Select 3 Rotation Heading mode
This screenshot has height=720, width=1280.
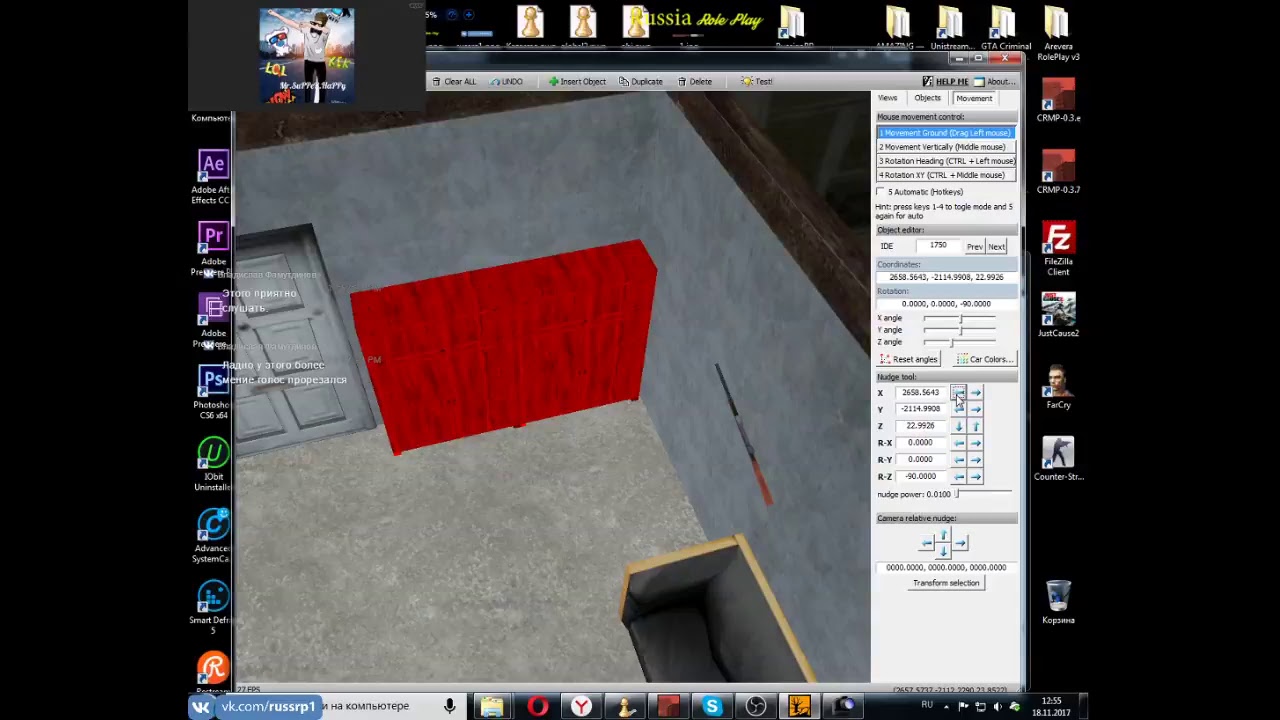tap(945, 161)
